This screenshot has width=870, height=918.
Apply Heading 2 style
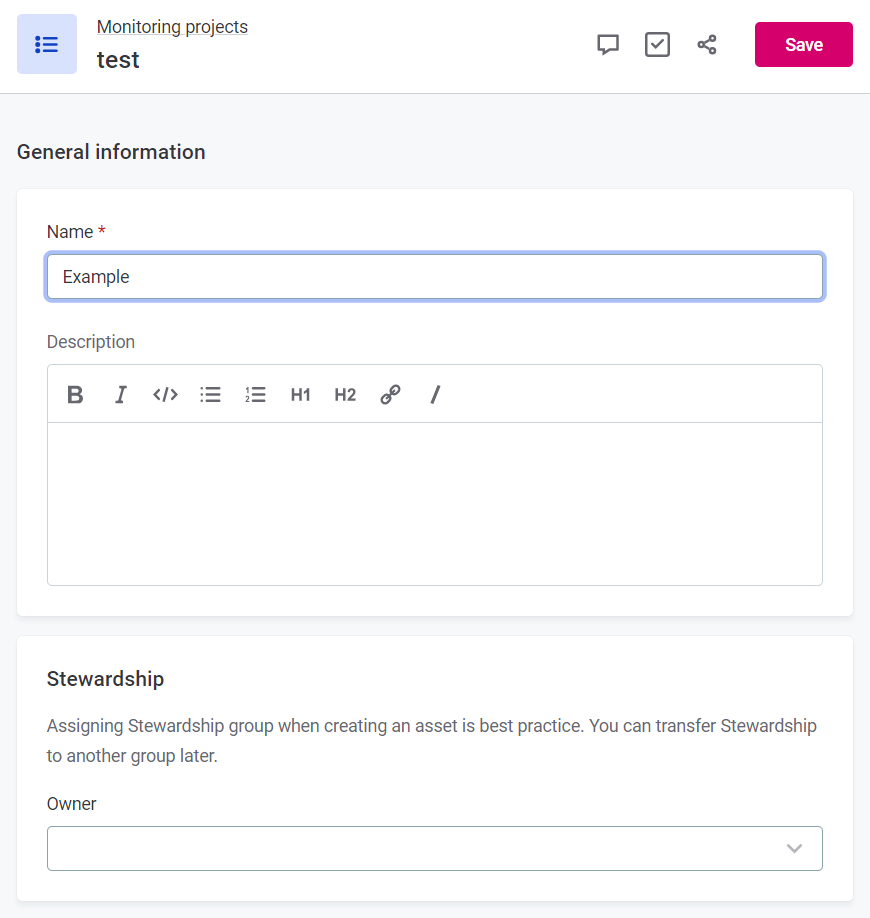point(345,395)
